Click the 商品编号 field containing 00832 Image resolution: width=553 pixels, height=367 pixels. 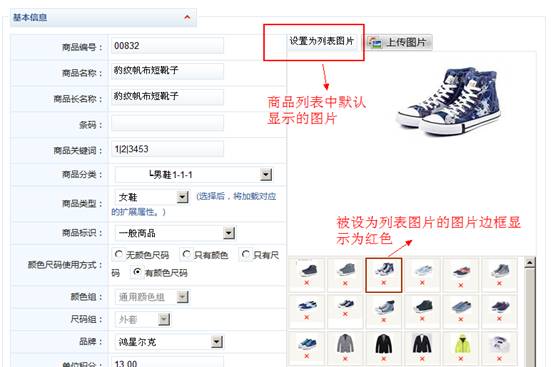click(x=168, y=46)
